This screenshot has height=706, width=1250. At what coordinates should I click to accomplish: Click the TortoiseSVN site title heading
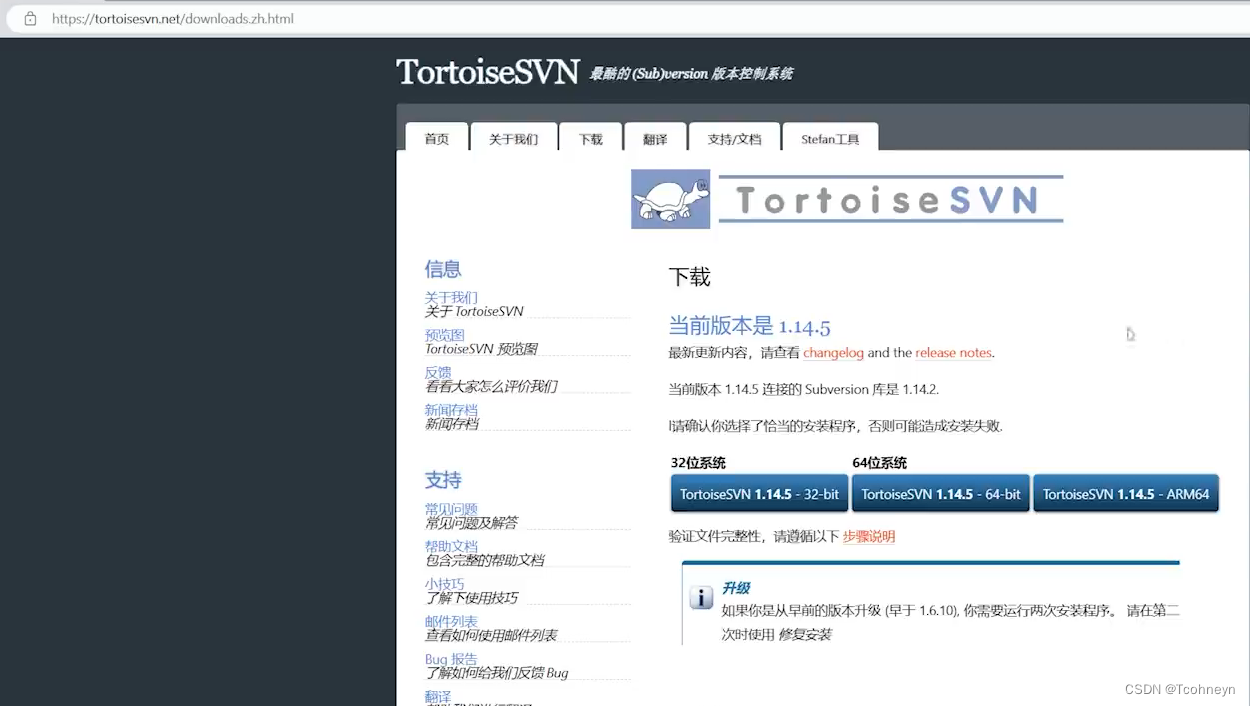click(x=488, y=72)
